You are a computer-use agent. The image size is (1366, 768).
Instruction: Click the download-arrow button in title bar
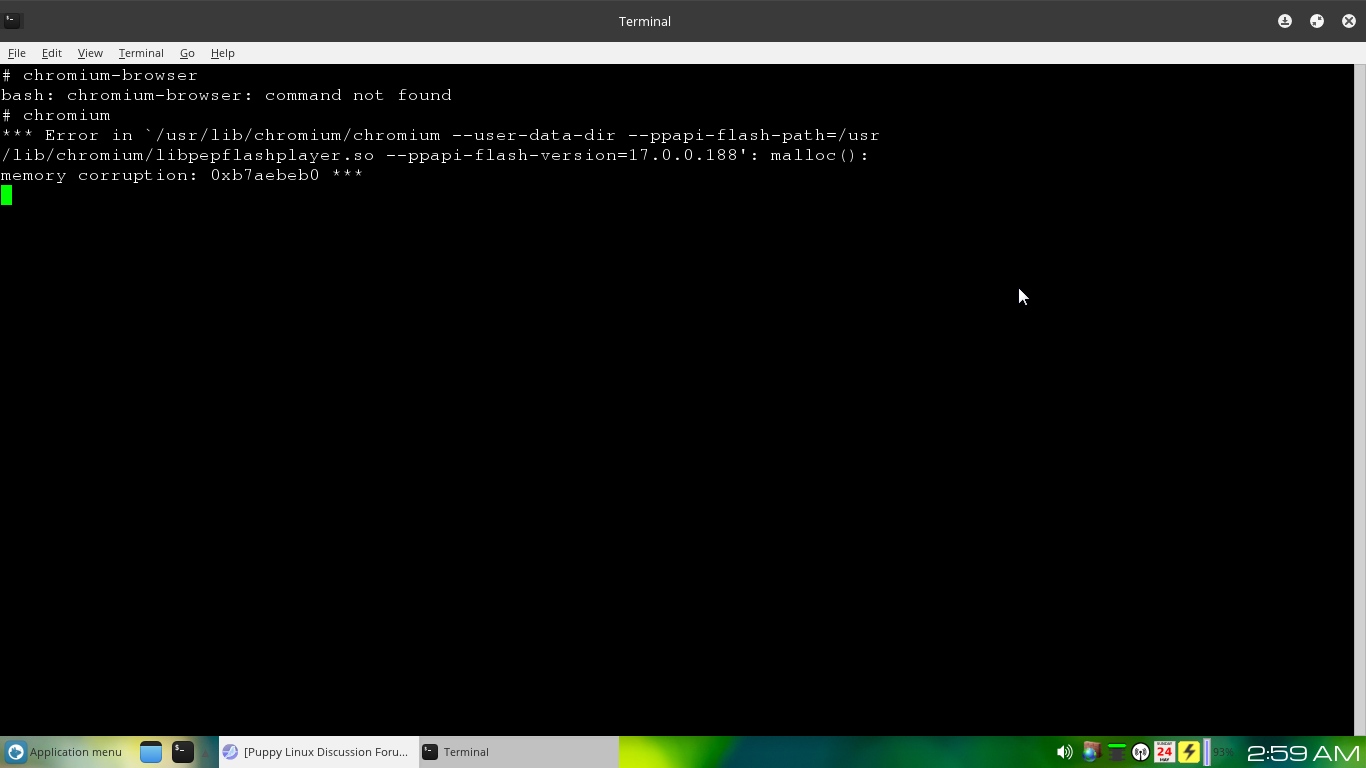click(1285, 21)
